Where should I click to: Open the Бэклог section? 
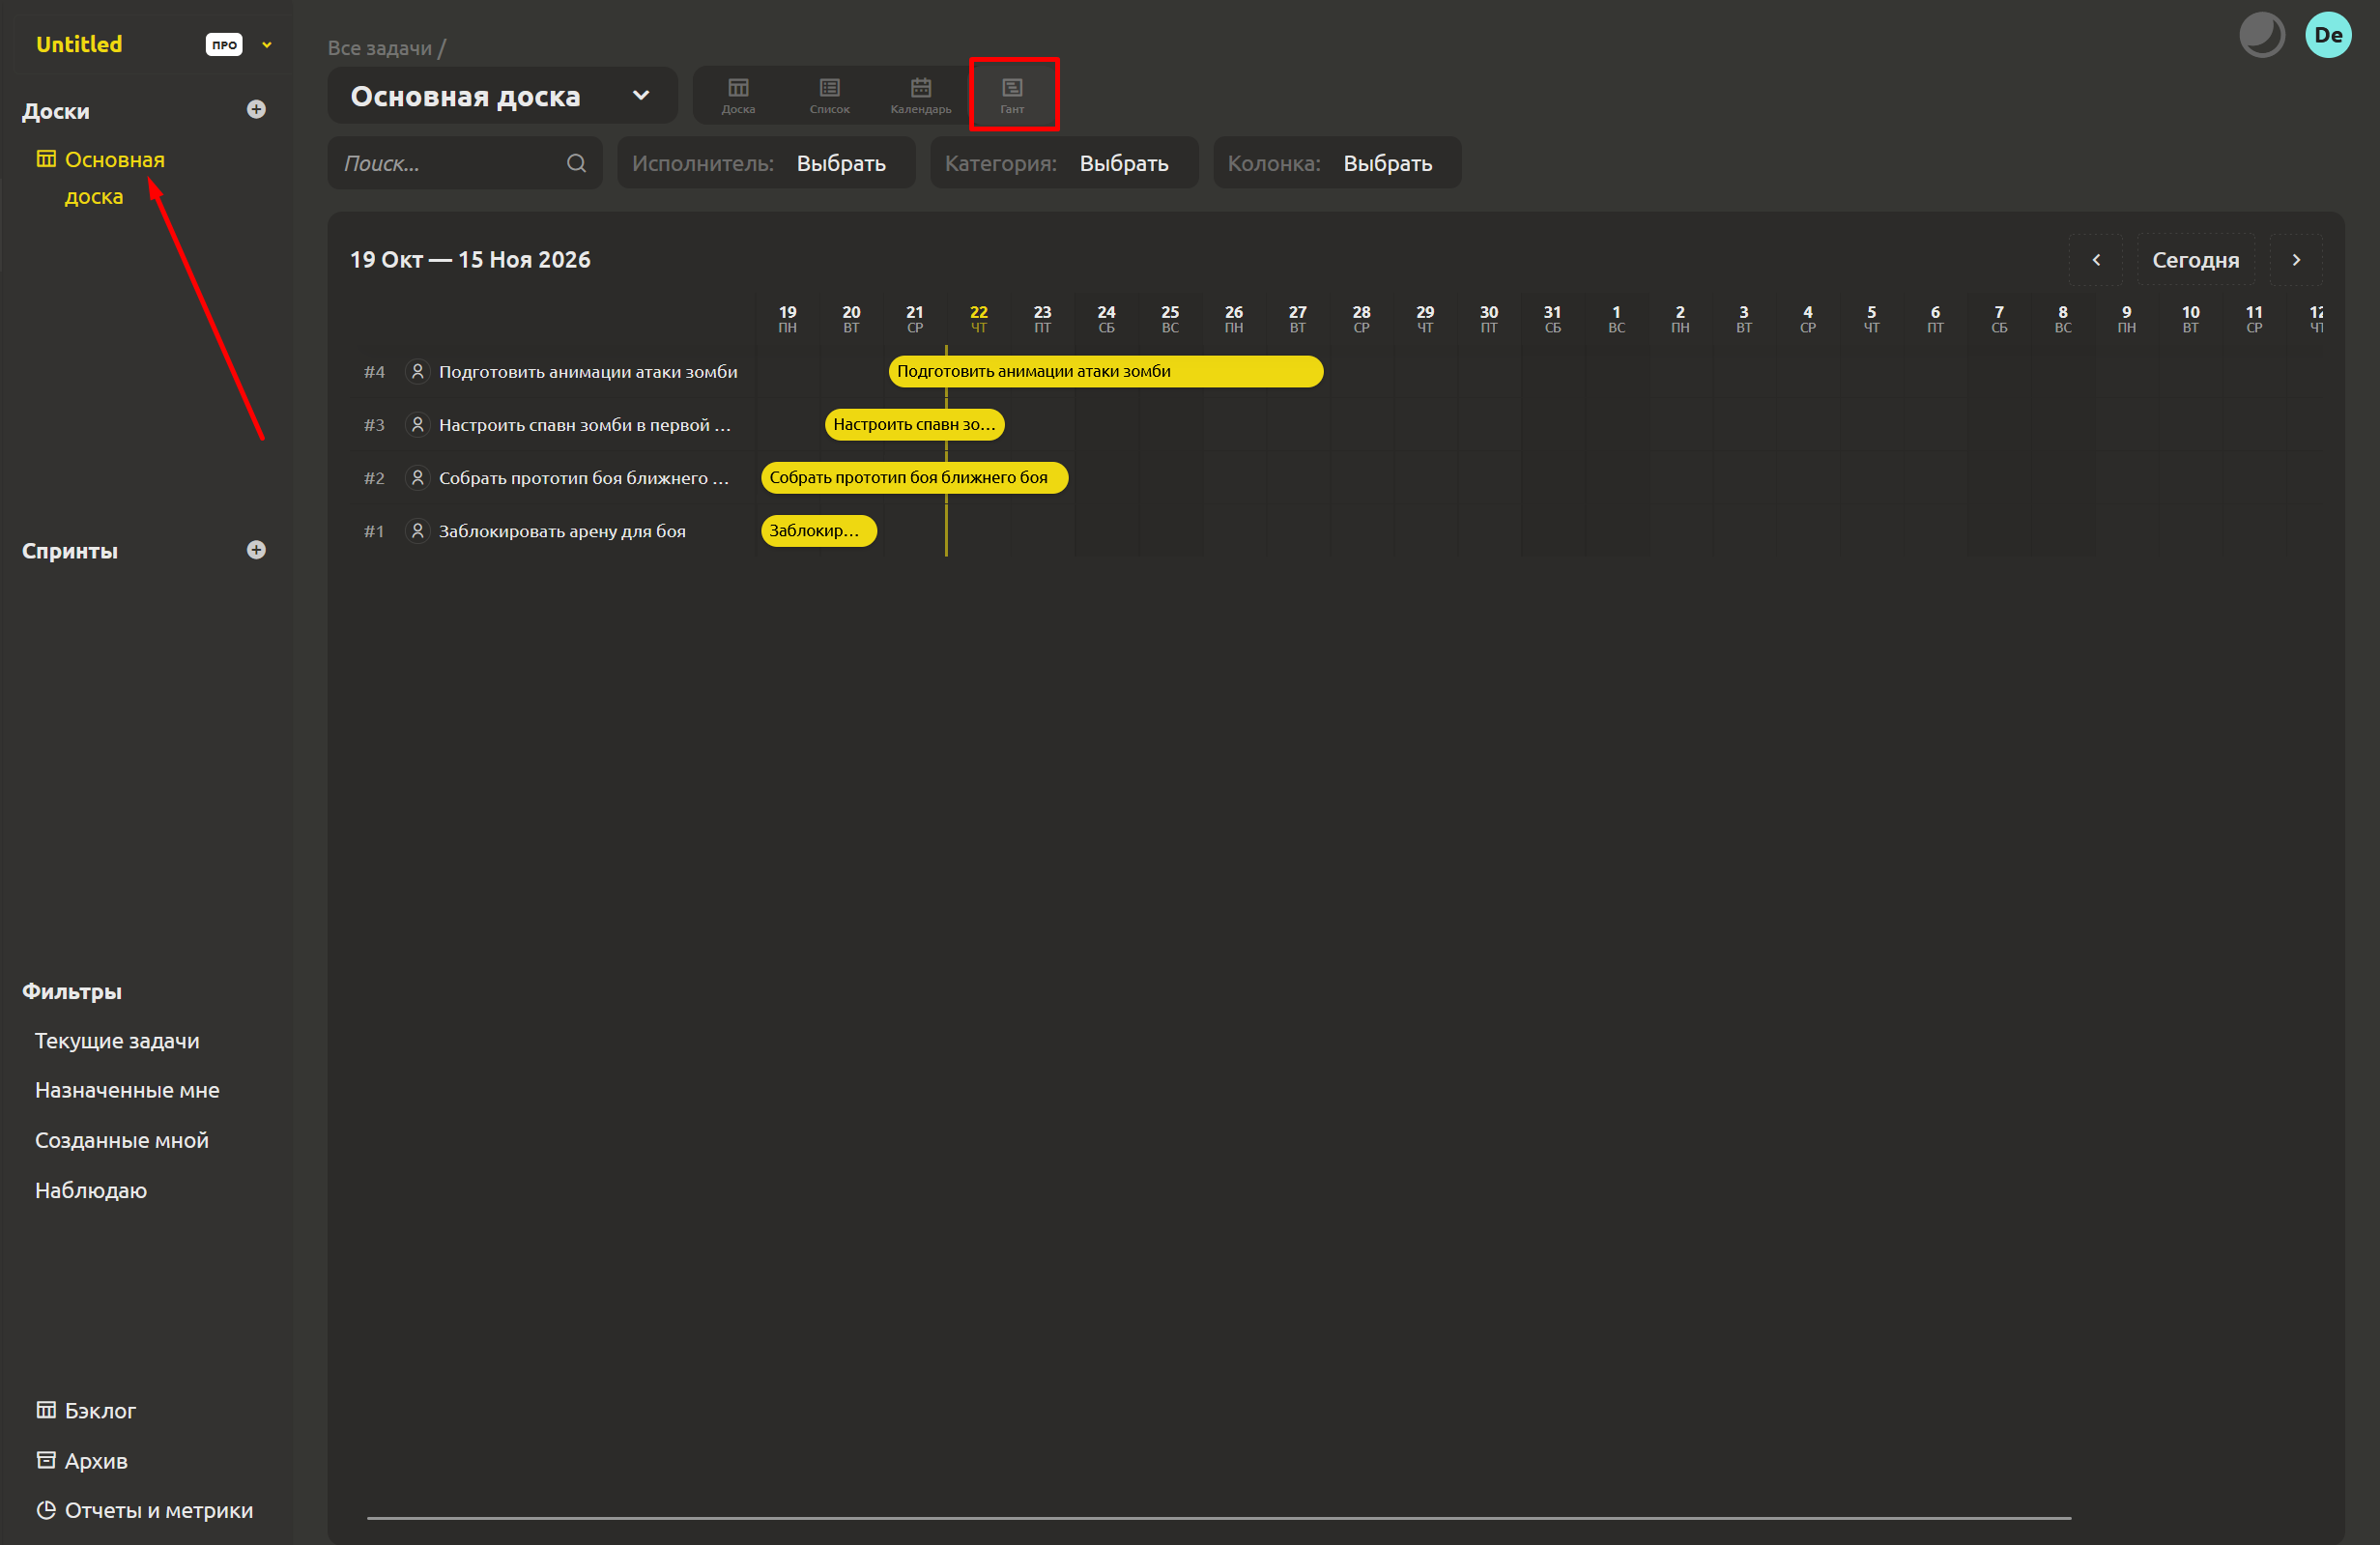[86, 1411]
